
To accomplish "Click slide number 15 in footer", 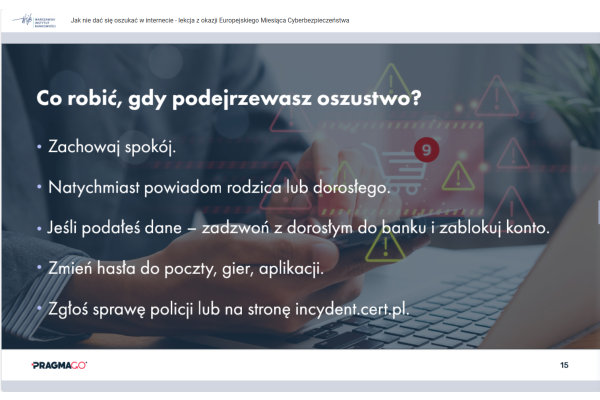I will point(564,365).
